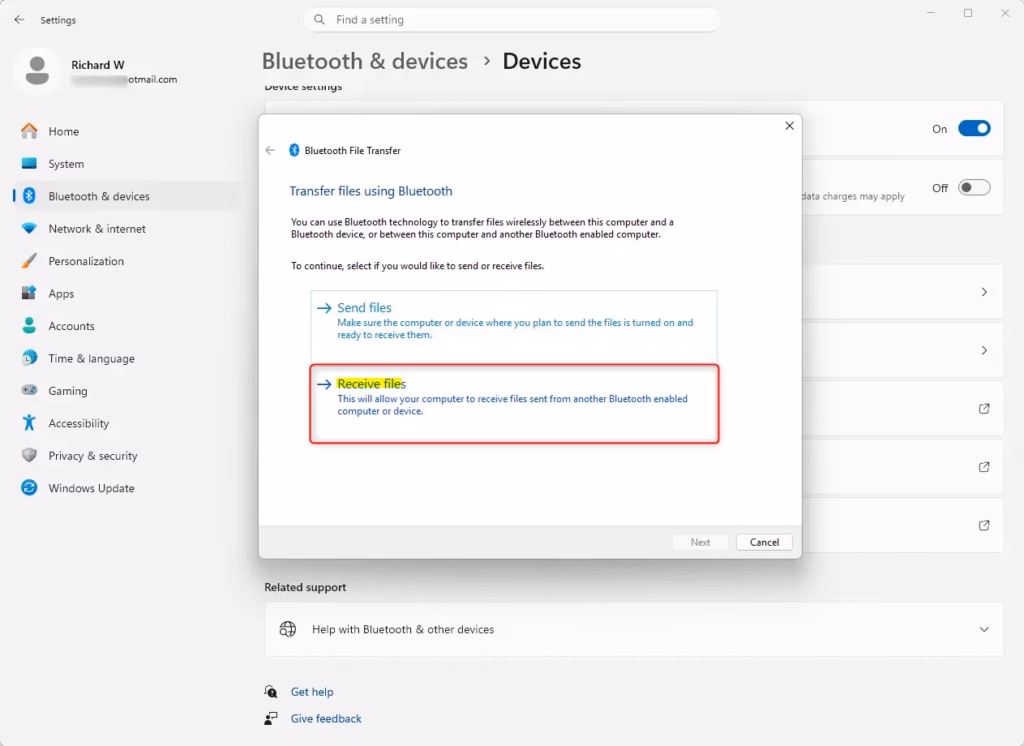Turn off the On toggle switch
The height and width of the screenshot is (746, 1024).
point(974,129)
